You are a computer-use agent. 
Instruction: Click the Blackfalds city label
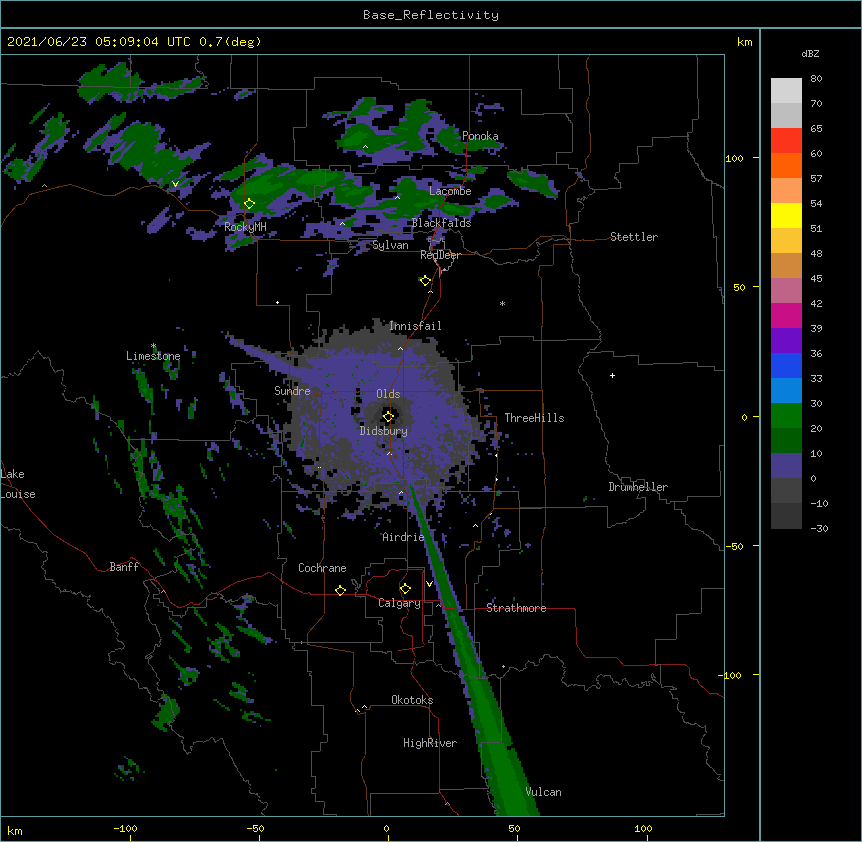tap(441, 223)
